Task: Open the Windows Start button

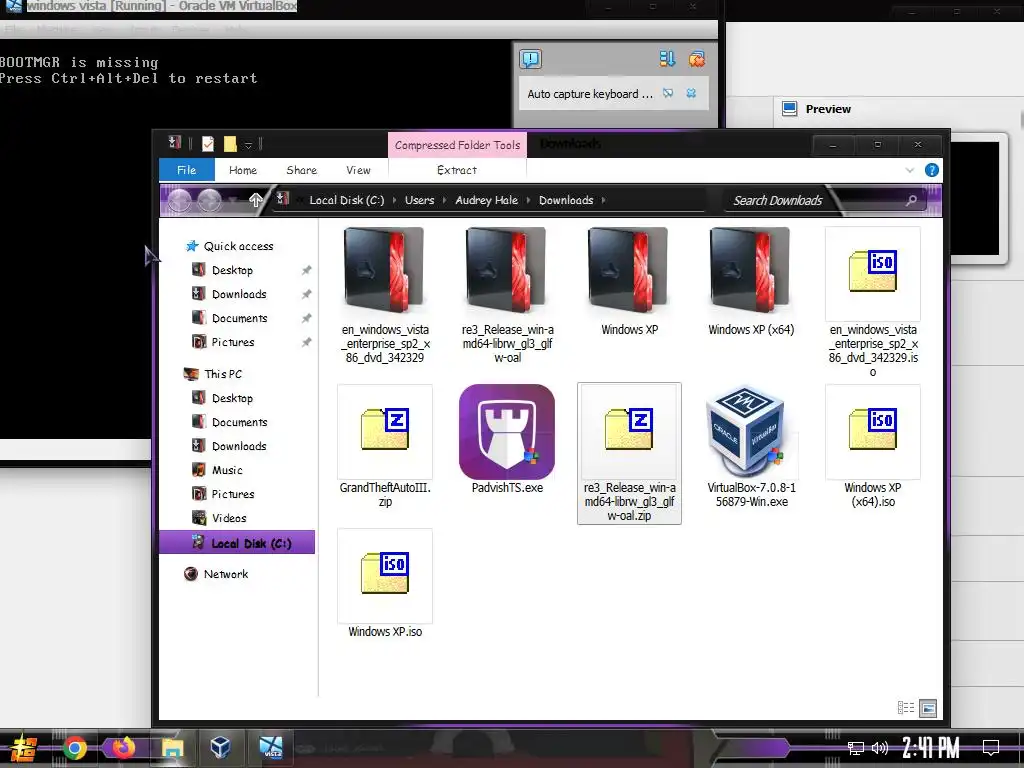Action: (x=24, y=748)
